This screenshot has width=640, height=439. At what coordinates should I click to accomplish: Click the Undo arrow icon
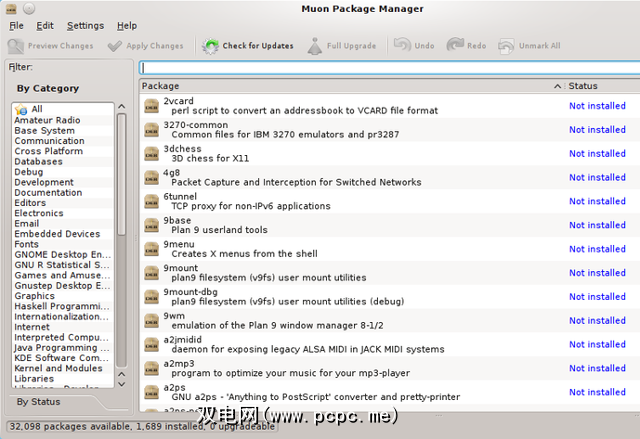pos(402,45)
